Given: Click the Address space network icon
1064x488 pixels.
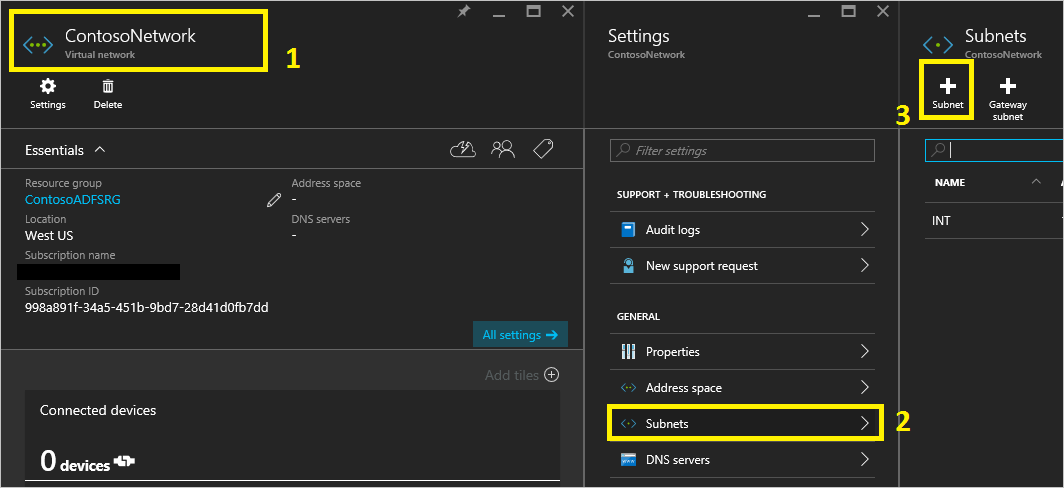Looking at the screenshot, I should 628,388.
